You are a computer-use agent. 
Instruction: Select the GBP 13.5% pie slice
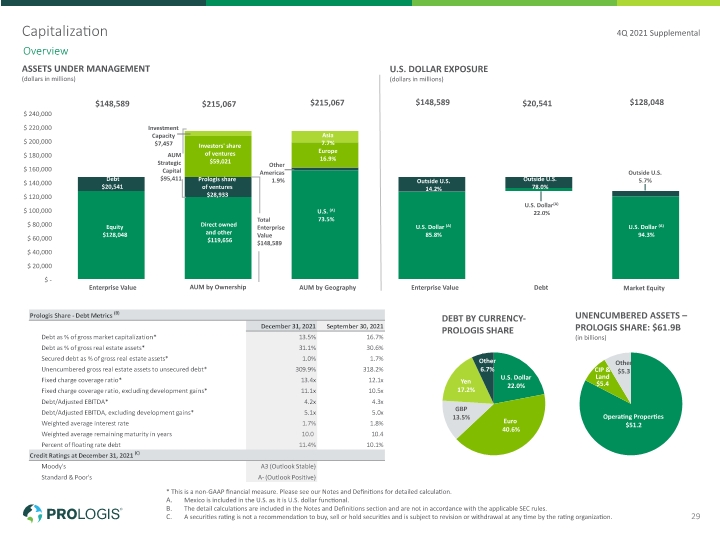coord(461,416)
